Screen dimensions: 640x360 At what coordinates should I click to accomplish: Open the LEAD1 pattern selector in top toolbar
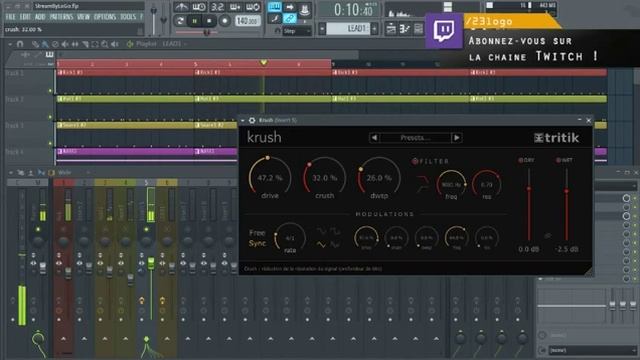click(x=349, y=29)
